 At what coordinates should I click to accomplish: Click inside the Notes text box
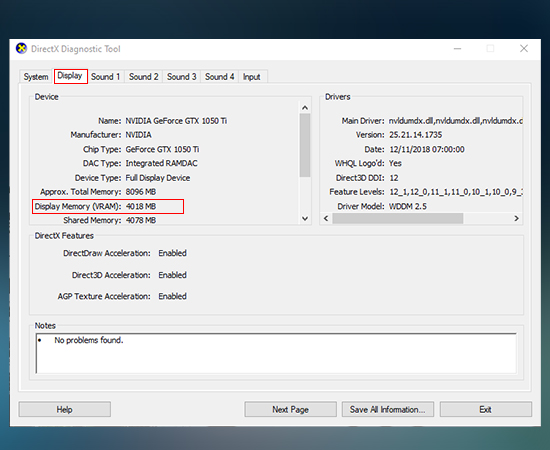276,353
